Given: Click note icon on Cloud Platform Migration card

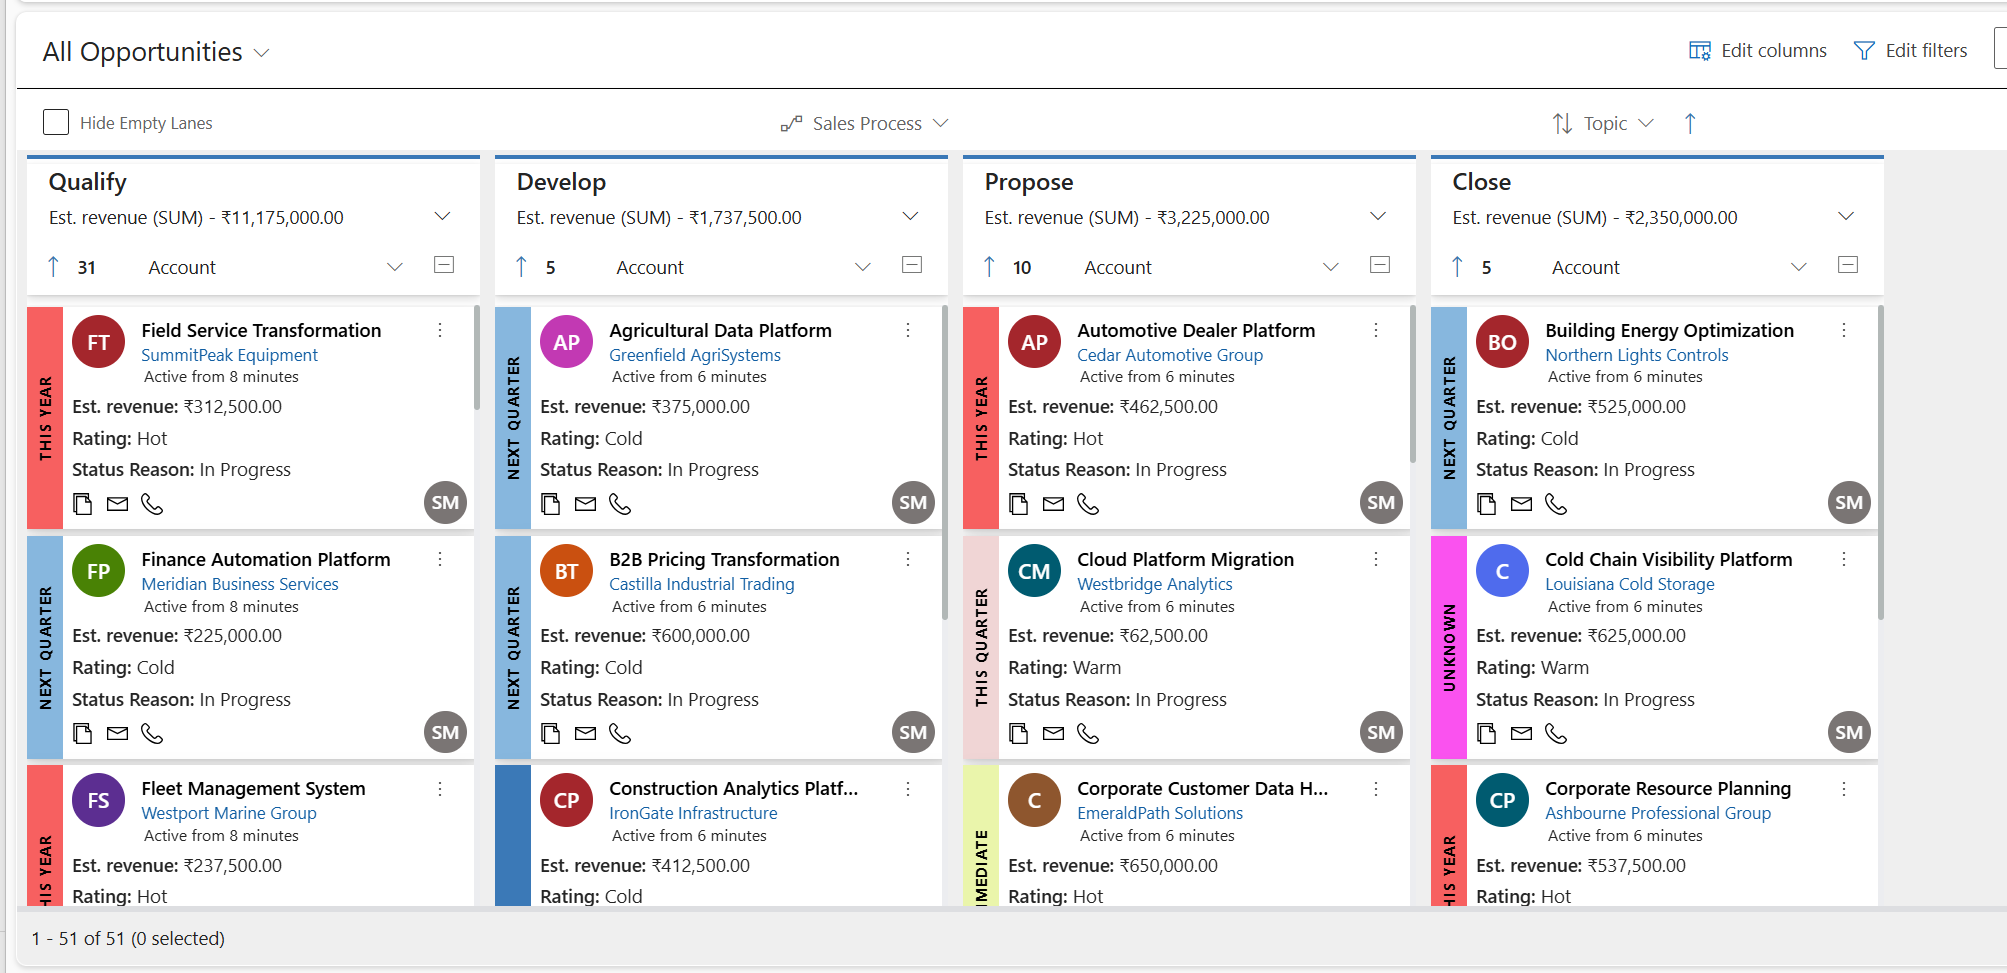Looking at the screenshot, I should [x=1019, y=734].
